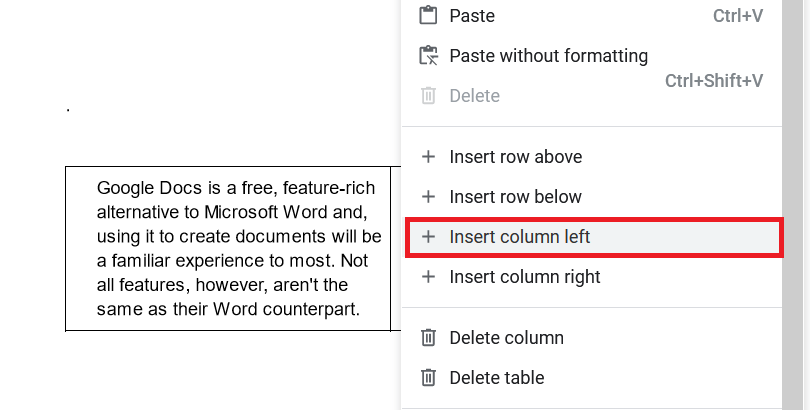Screen dimensions: 810x410
Task: Place cursor in the Google Docs paragraph text
Action: [238, 248]
